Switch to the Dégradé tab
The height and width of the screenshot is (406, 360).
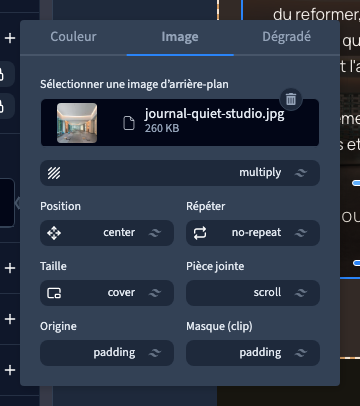tap(286, 37)
